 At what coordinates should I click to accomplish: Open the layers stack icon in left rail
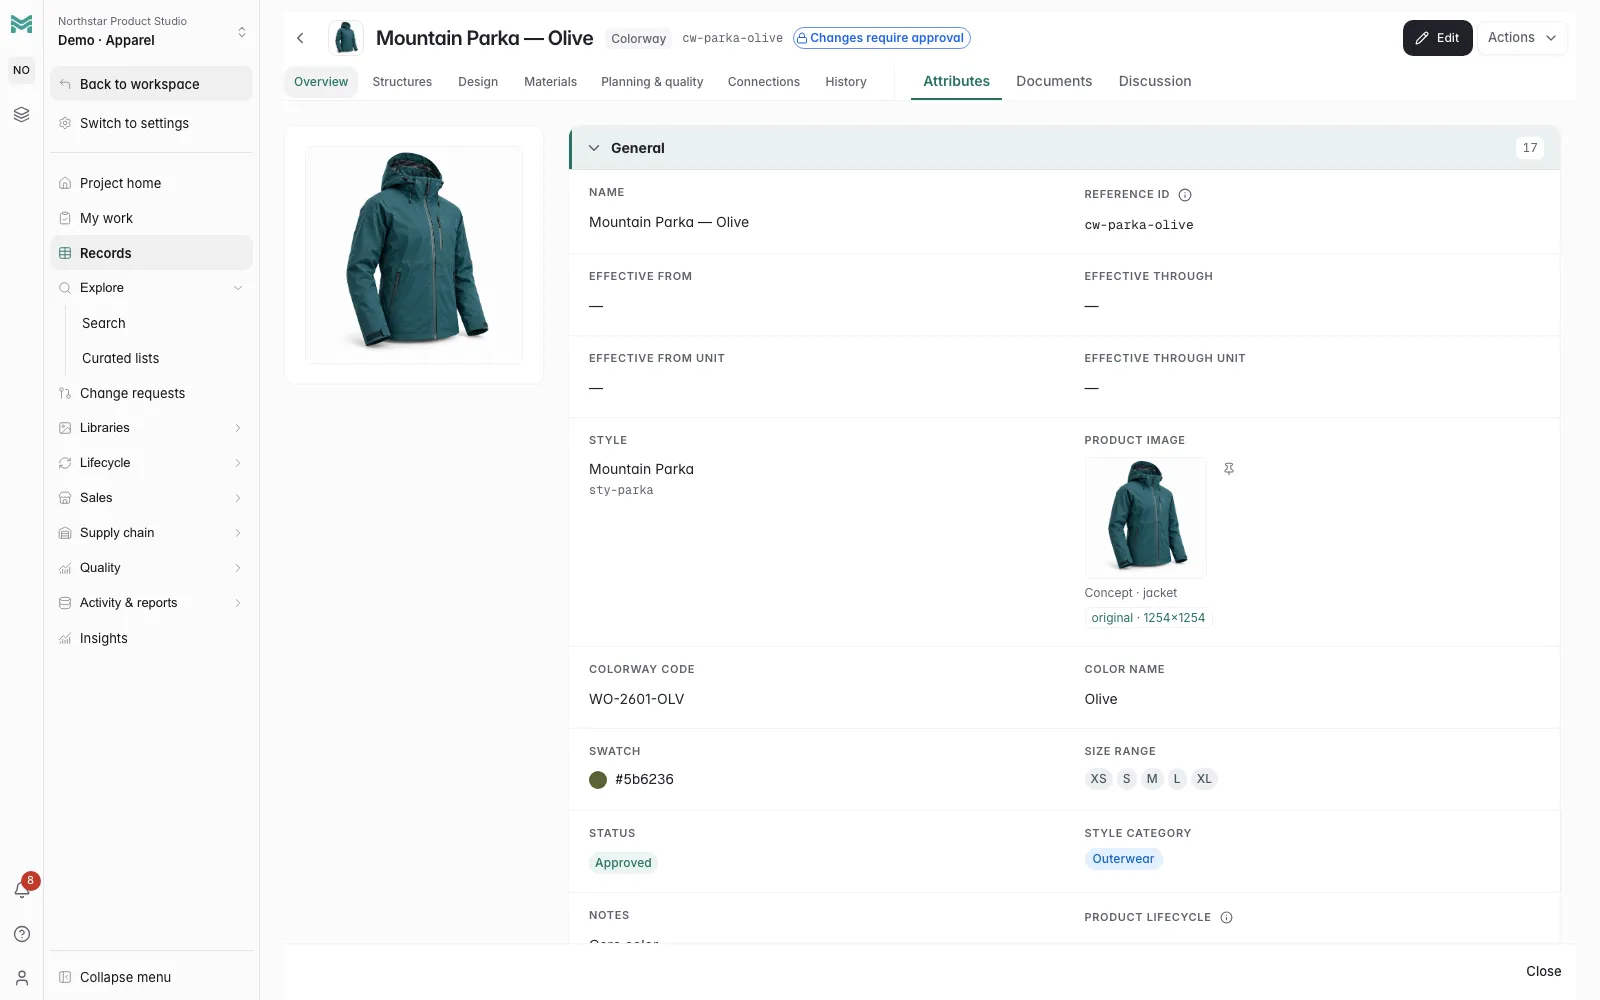click(x=21, y=115)
